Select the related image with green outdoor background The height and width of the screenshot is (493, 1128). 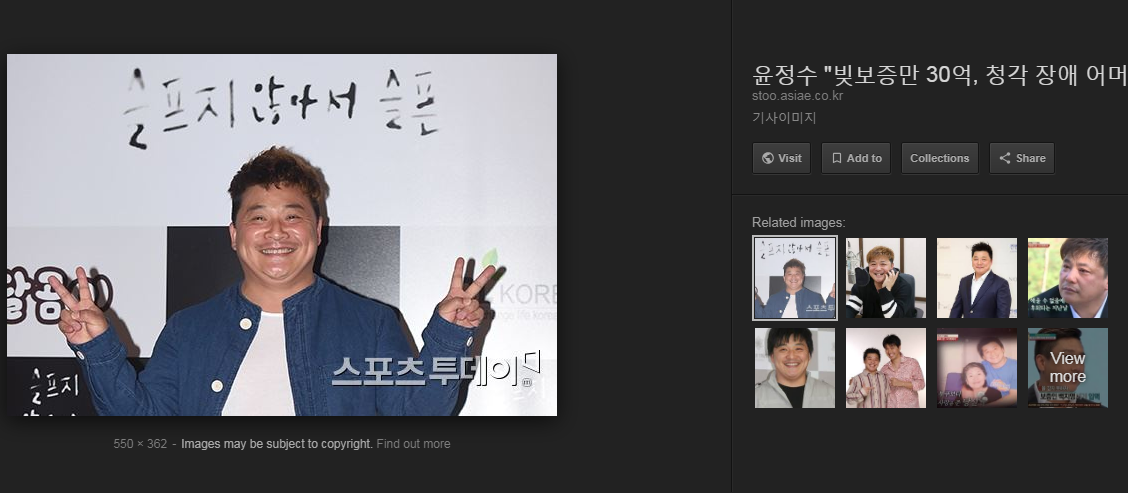(1068, 278)
